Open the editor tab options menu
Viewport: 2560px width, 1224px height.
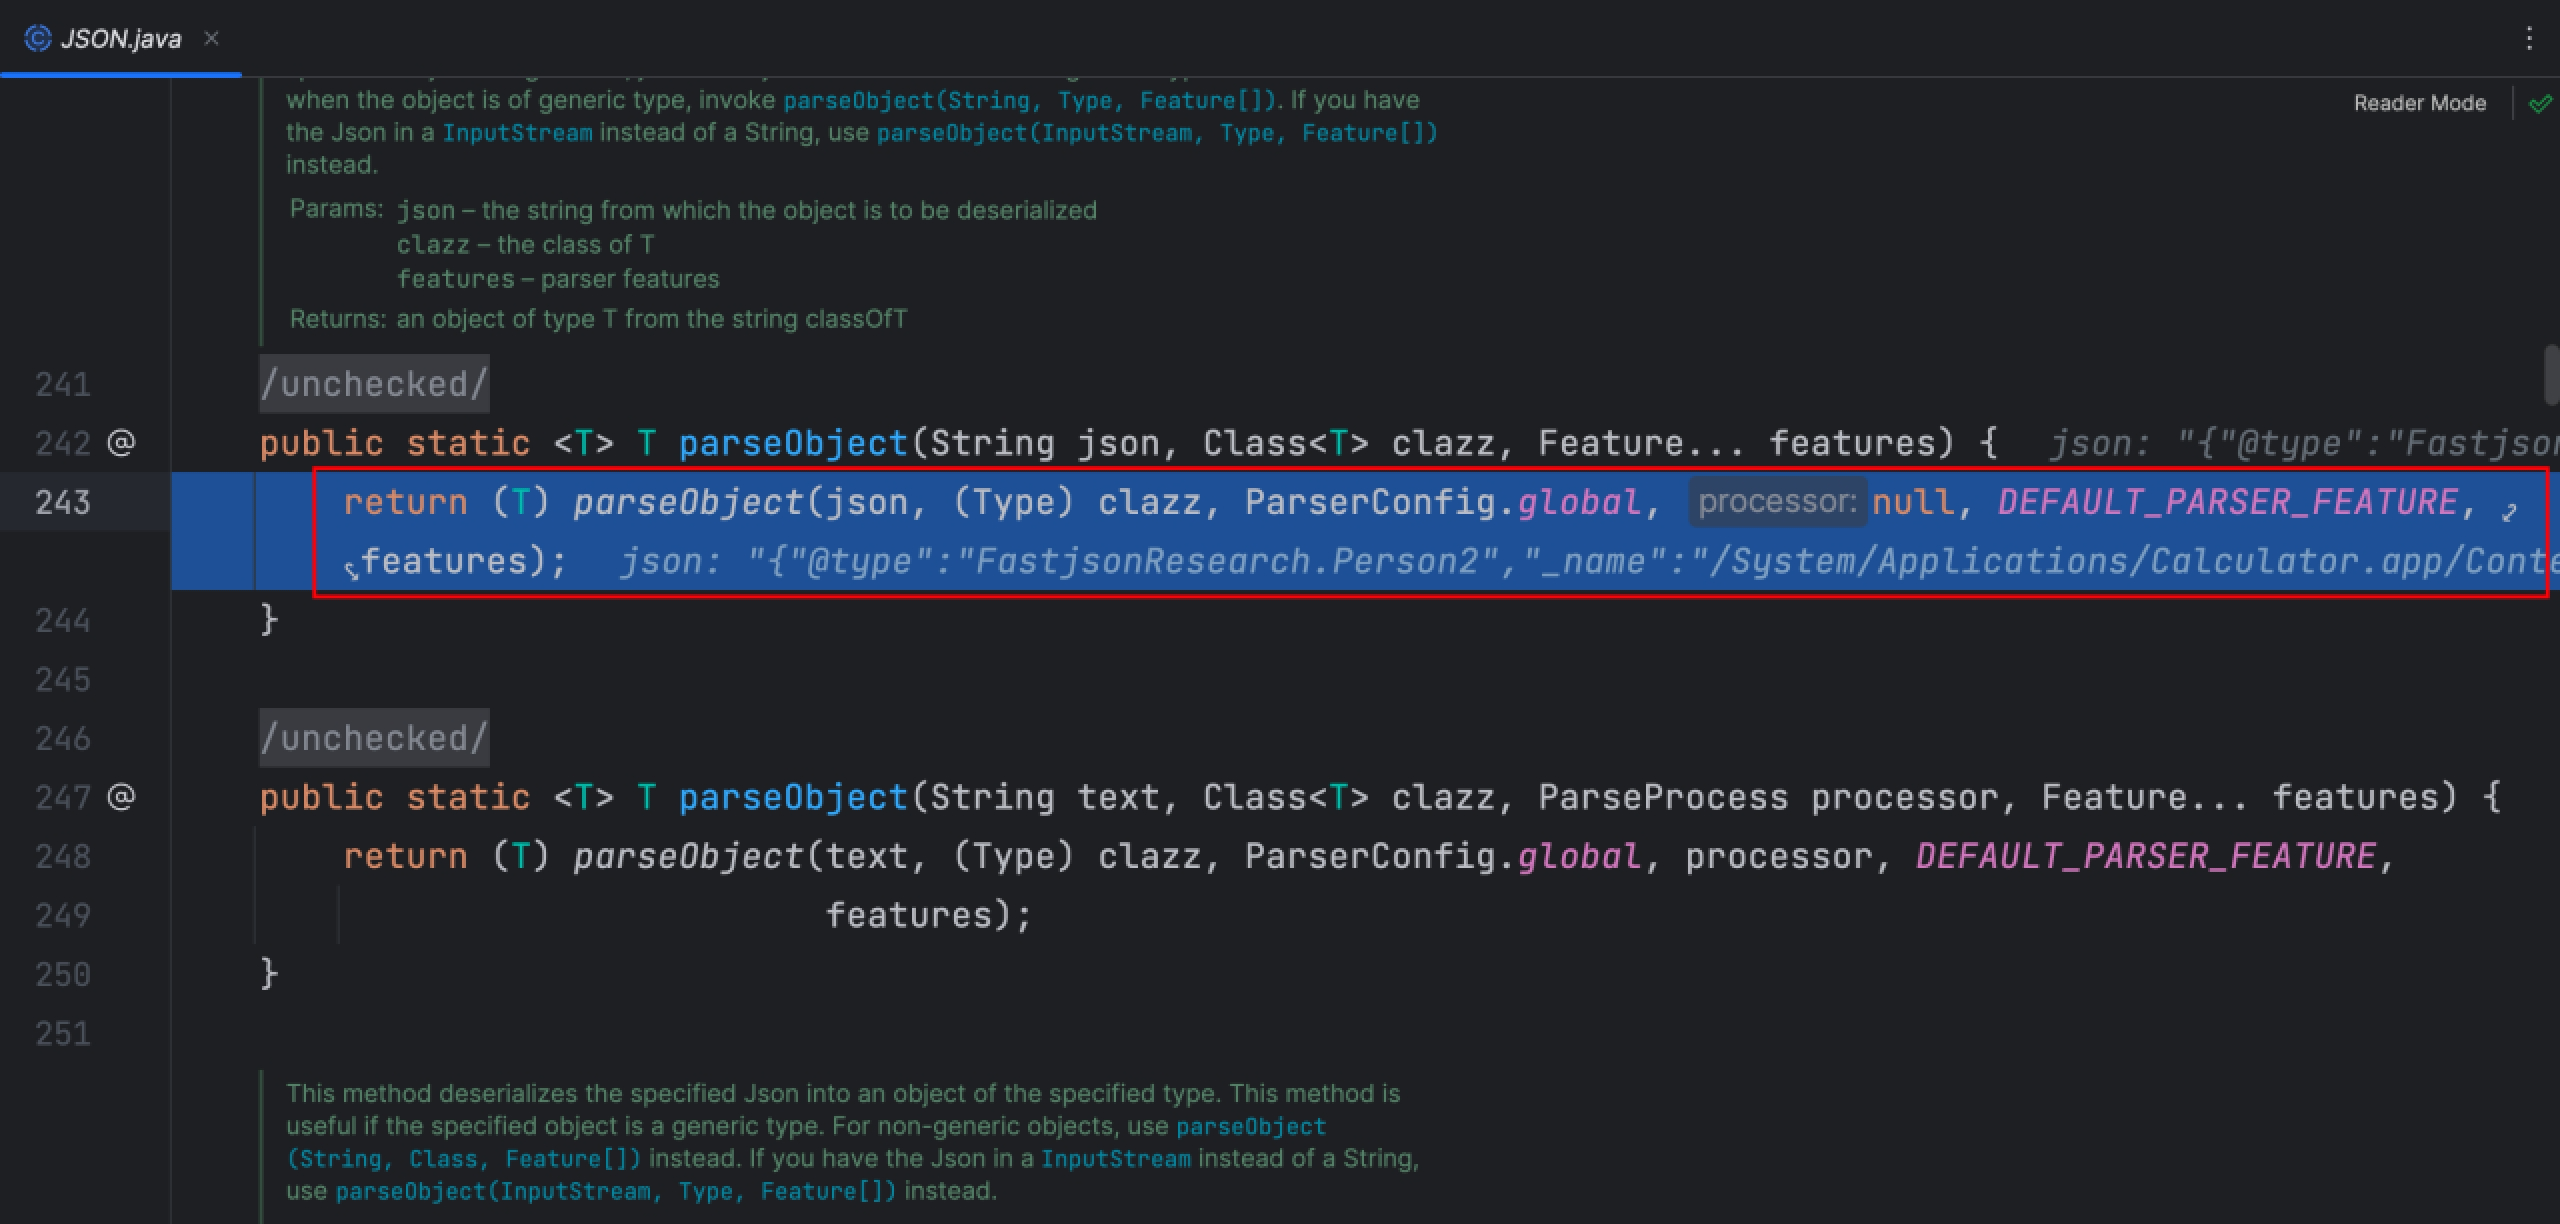click(2529, 38)
